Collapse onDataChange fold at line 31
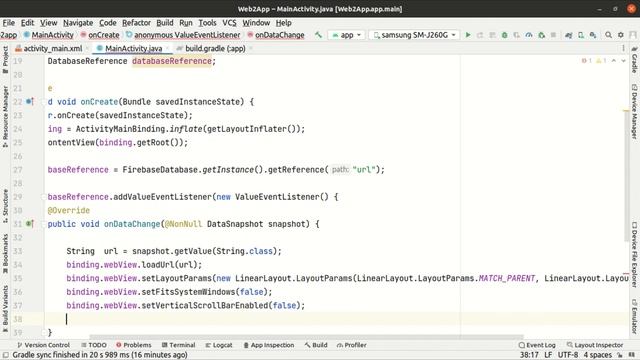The image size is (640, 360). pos(43,224)
